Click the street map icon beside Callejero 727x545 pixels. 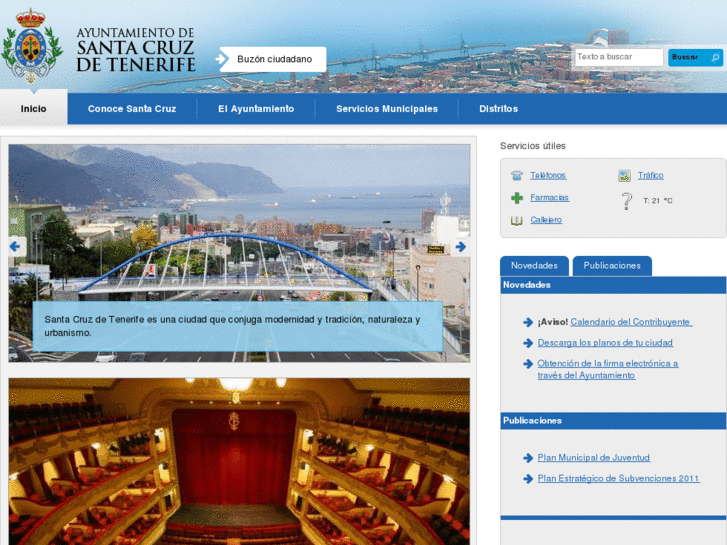[x=517, y=220]
